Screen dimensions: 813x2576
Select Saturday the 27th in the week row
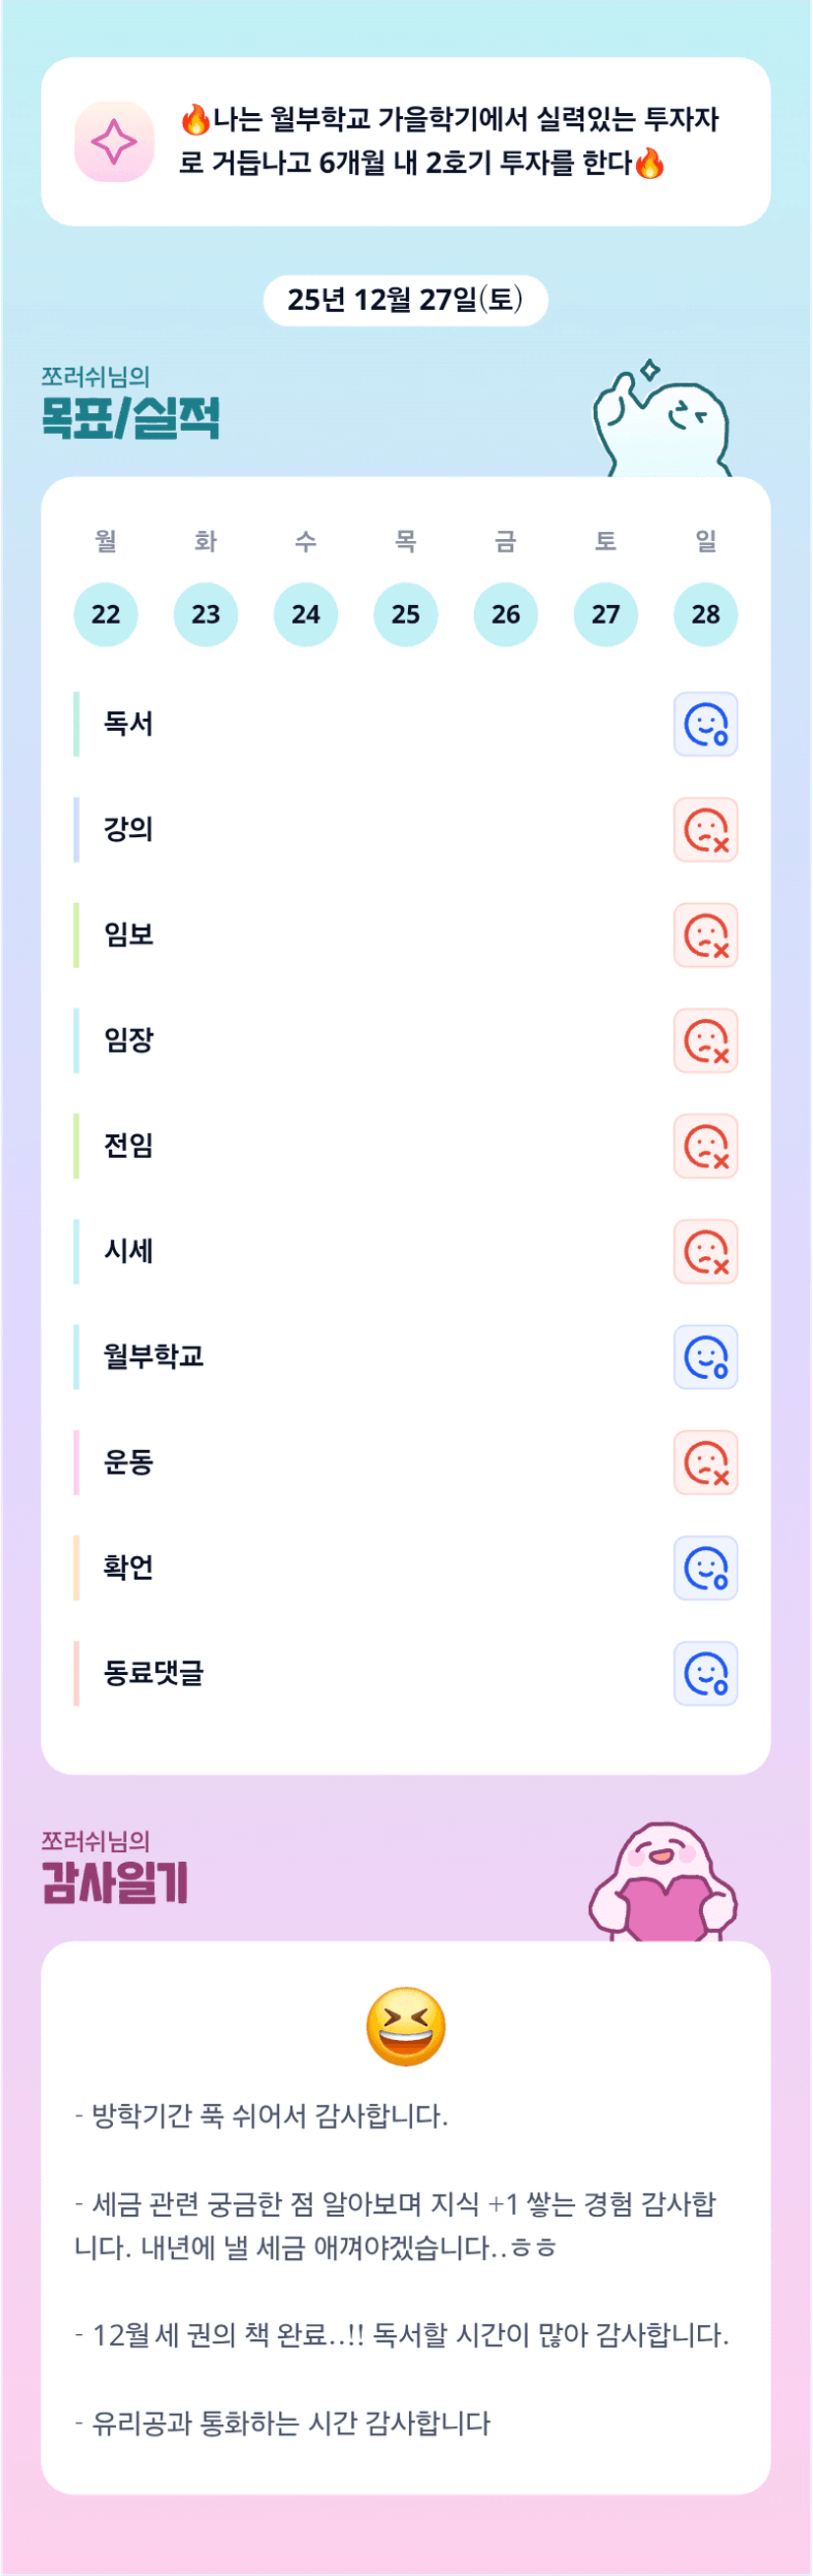tap(605, 614)
